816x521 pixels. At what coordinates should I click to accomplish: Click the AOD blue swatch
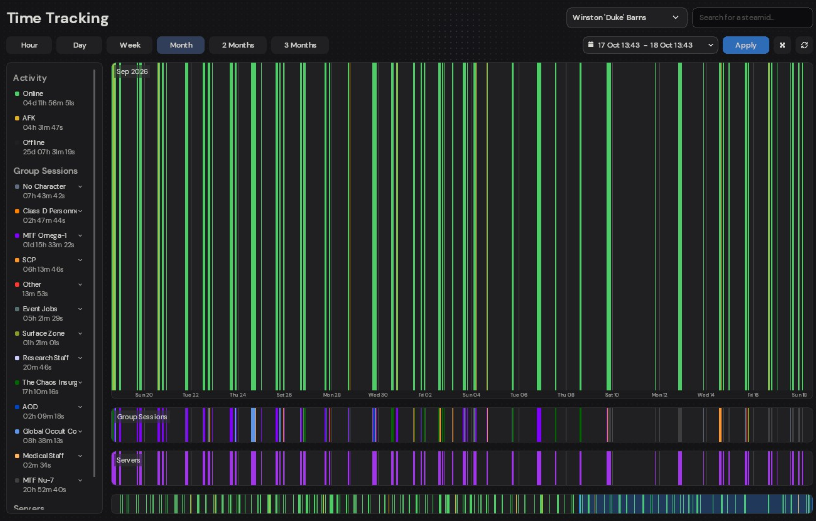tap(17, 407)
